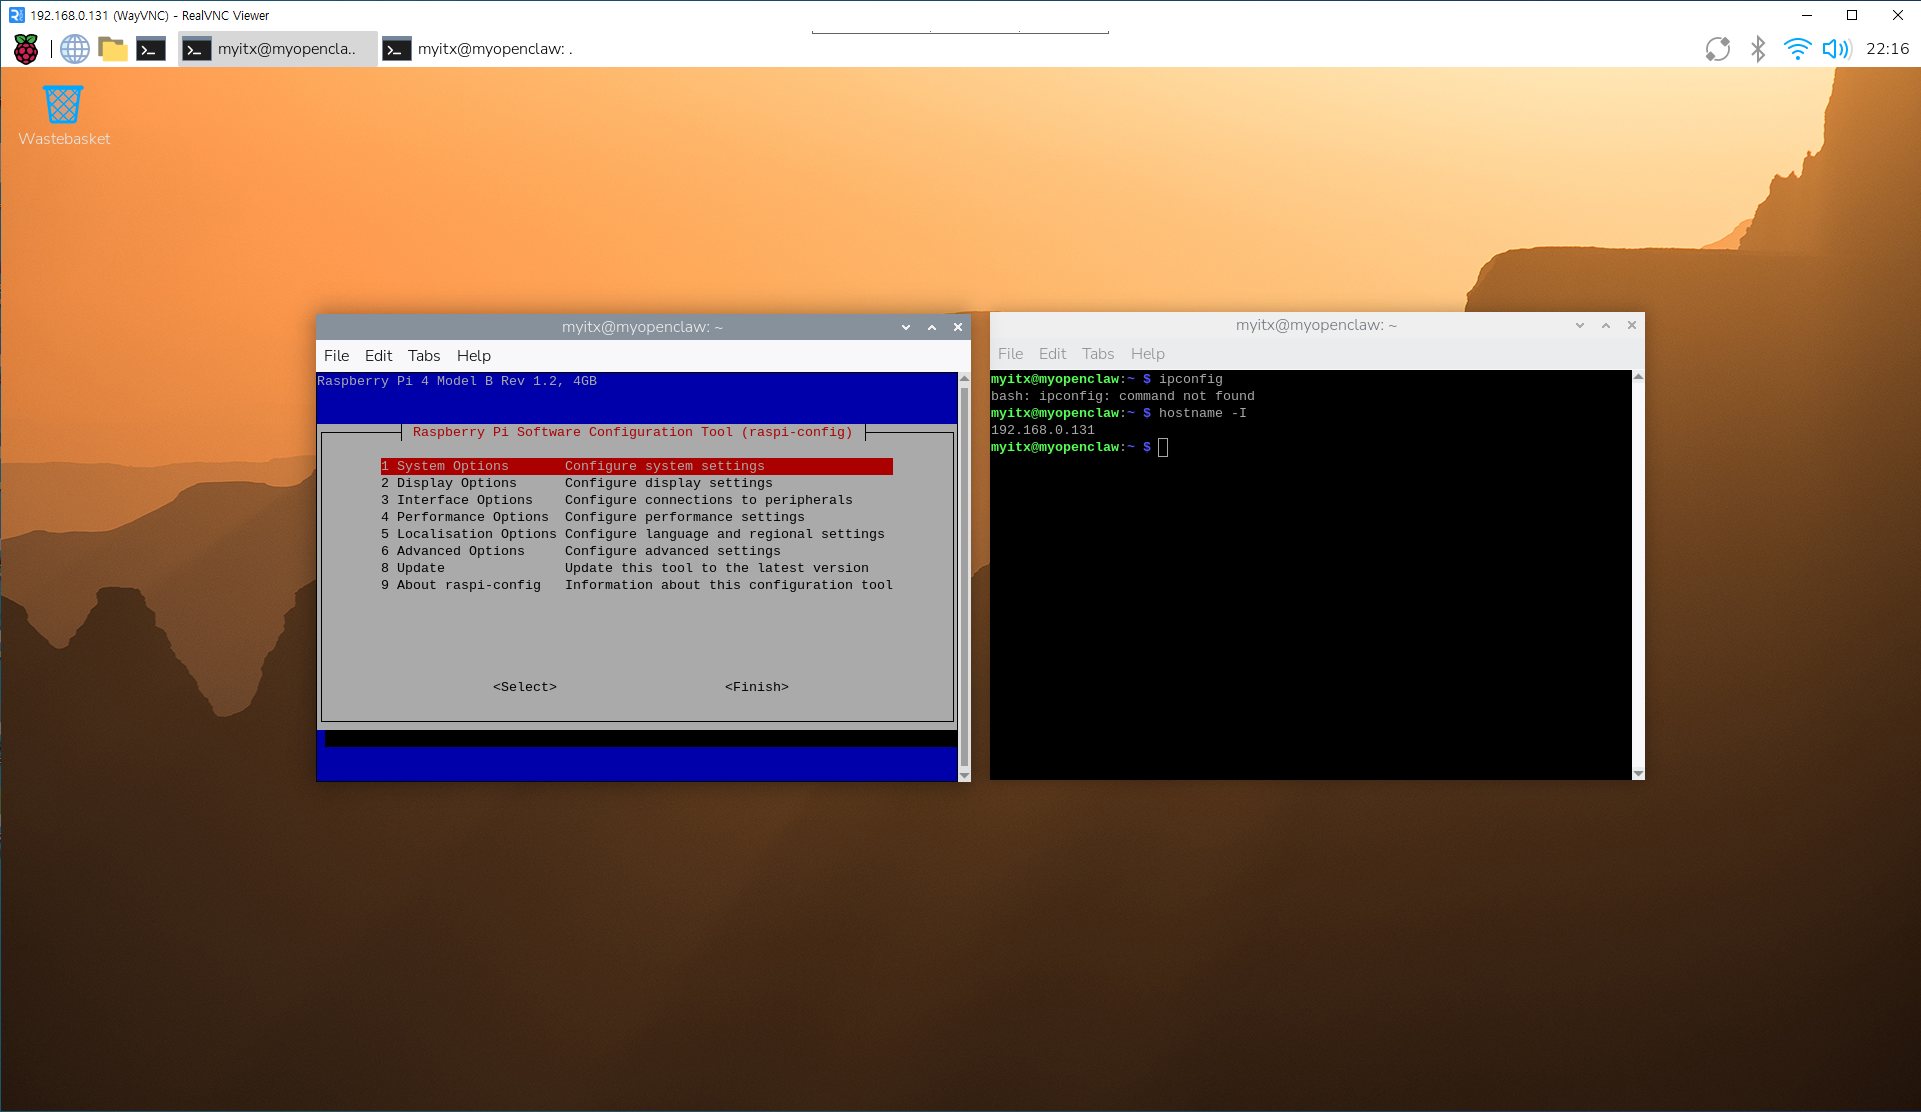The height and width of the screenshot is (1112, 1921).
Task: Switch to second terminal taskbar entry
Action: [478, 48]
